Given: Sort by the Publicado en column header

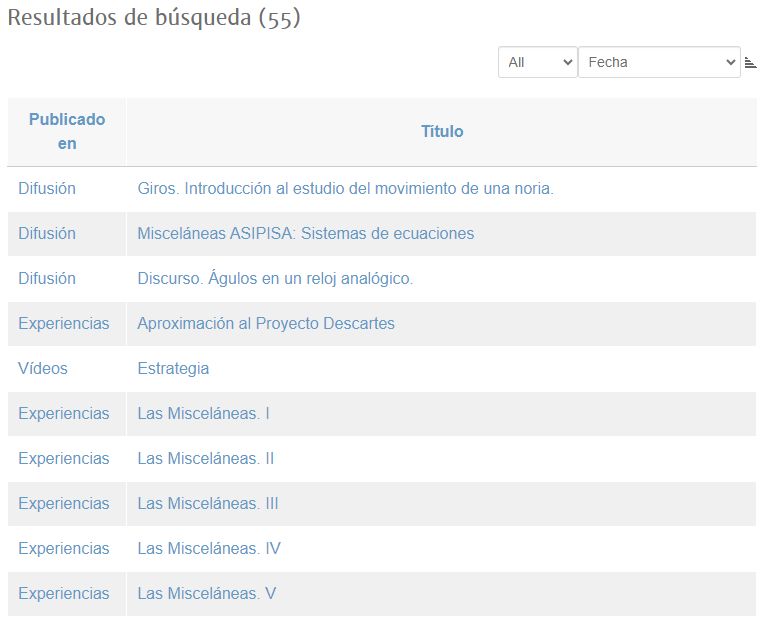Looking at the screenshot, I should pos(67,132).
